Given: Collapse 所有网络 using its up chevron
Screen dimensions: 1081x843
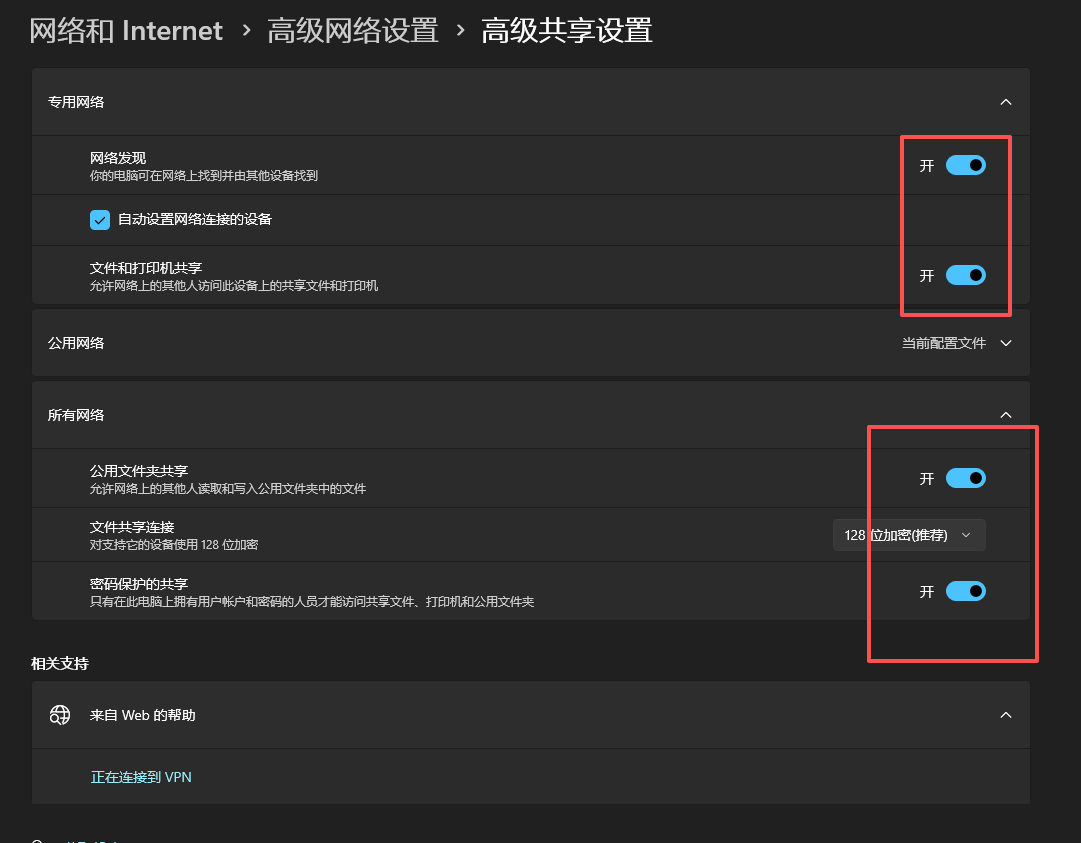Looking at the screenshot, I should pos(1006,415).
